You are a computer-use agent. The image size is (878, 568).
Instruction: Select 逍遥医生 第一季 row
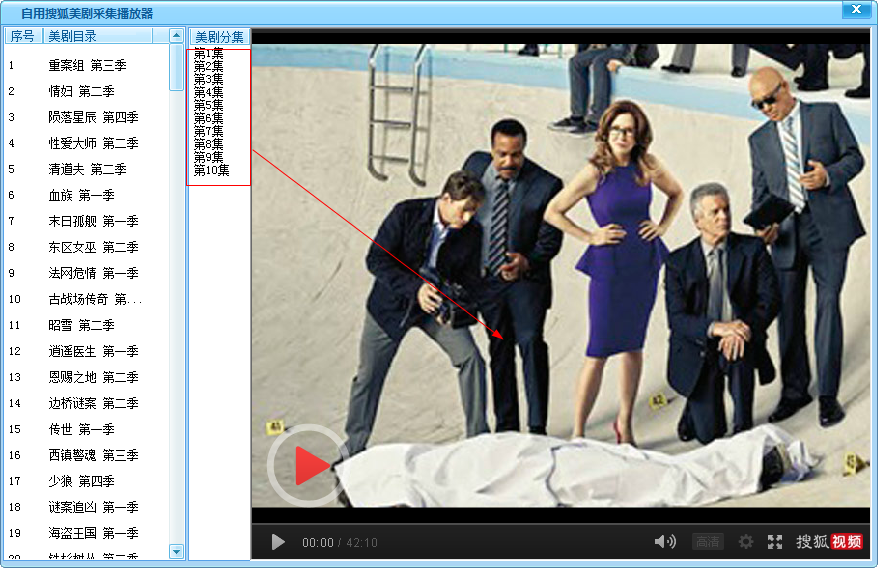pos(87,351)
